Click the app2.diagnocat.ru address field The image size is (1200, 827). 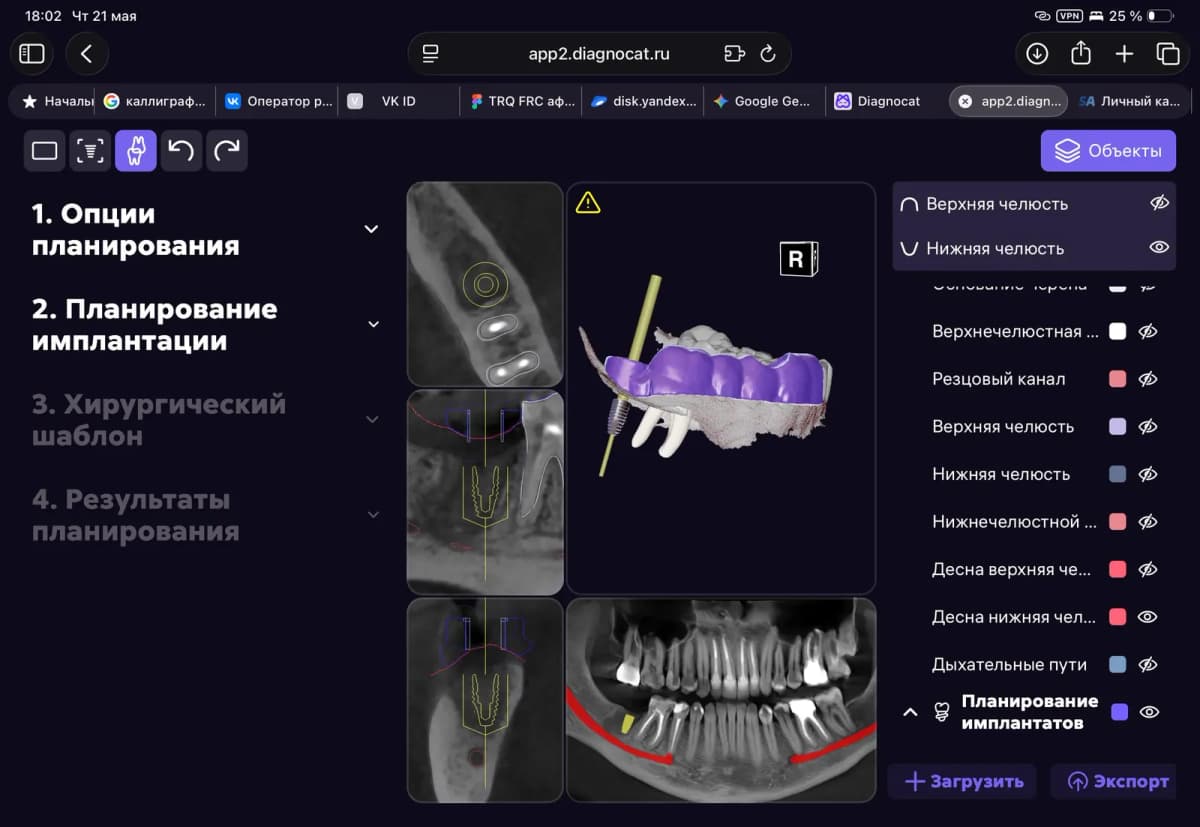point(599,54)
